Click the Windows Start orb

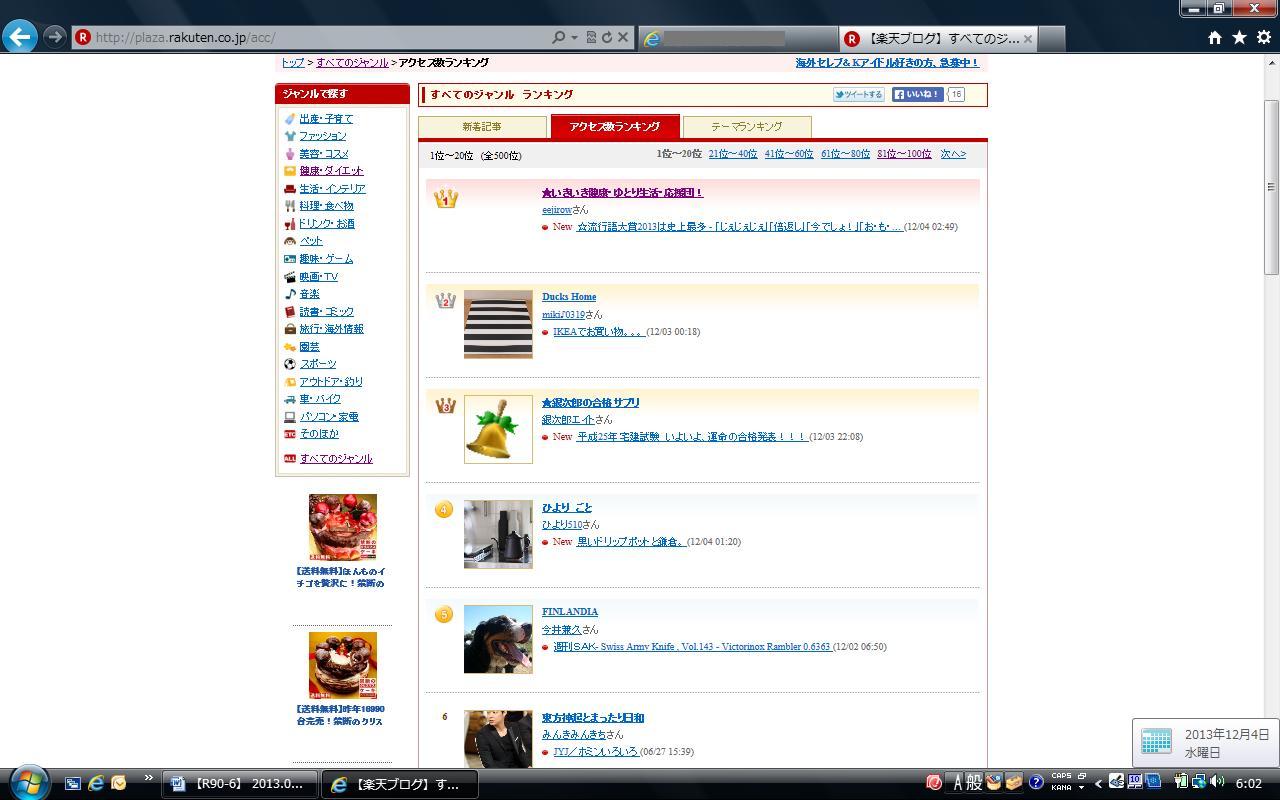coord(27,783)
